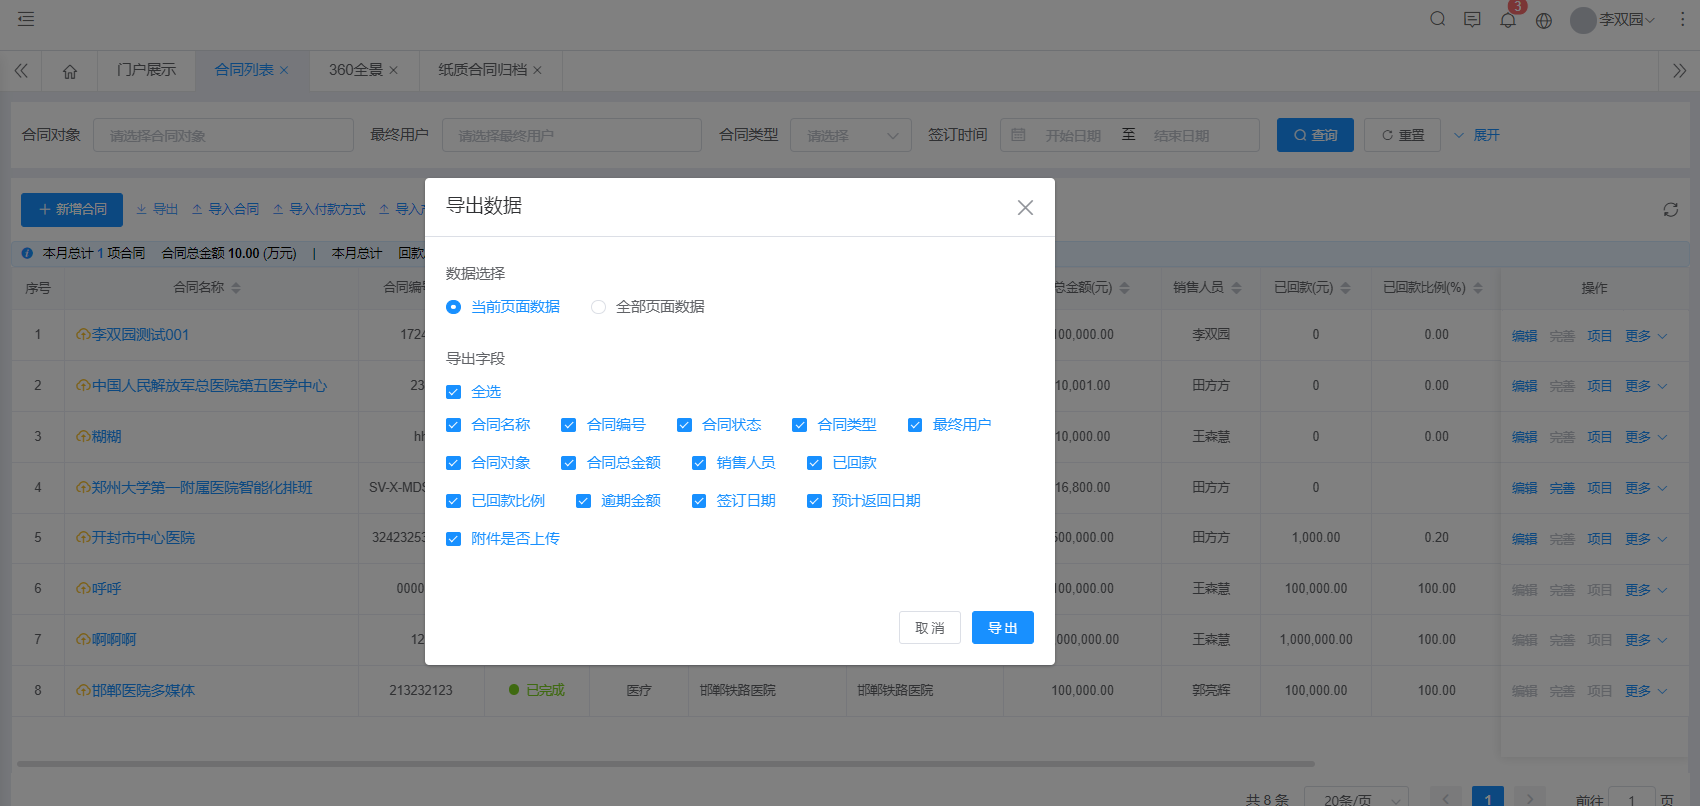The image size is (1700, 806).
Task: Click the home icon tab
Action: click(x=70, y=71)
